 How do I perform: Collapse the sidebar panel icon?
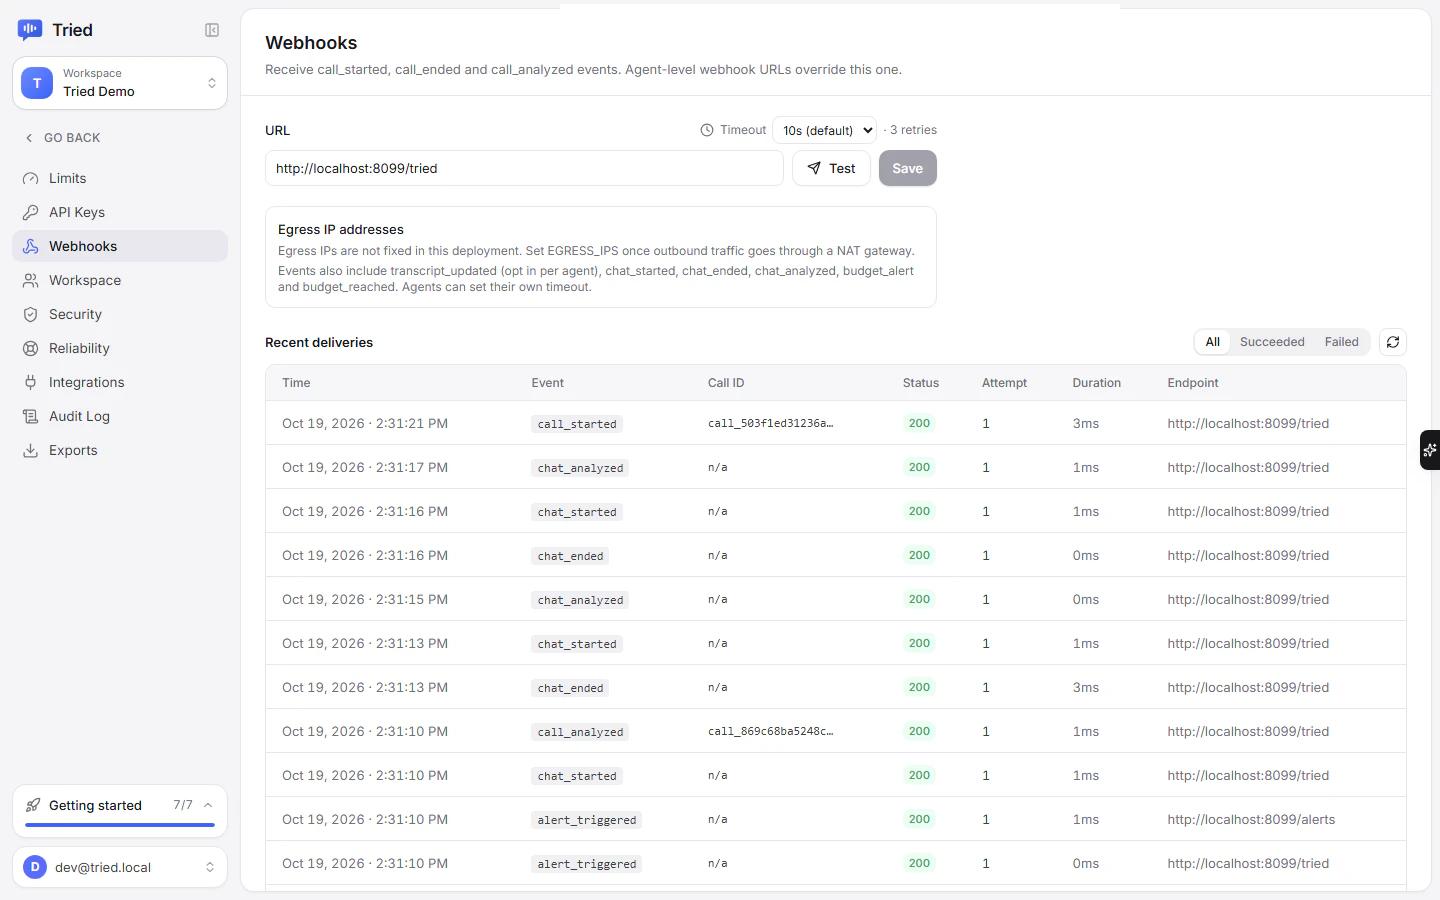pos(212,30)
